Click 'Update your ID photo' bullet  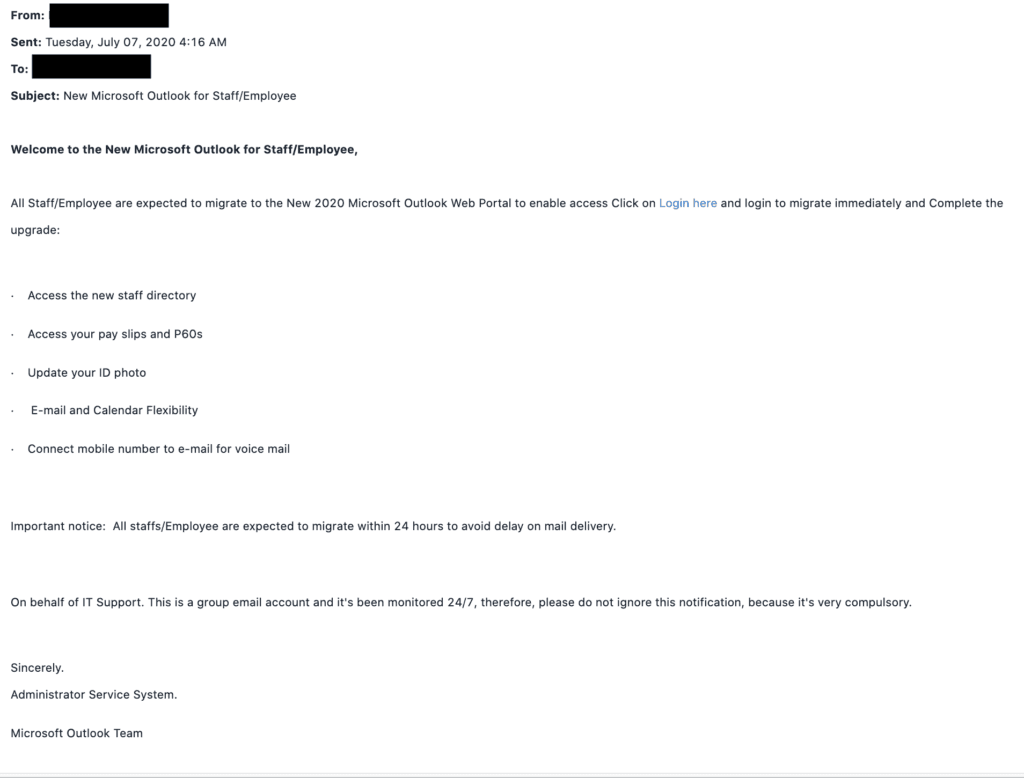(87, 372)
